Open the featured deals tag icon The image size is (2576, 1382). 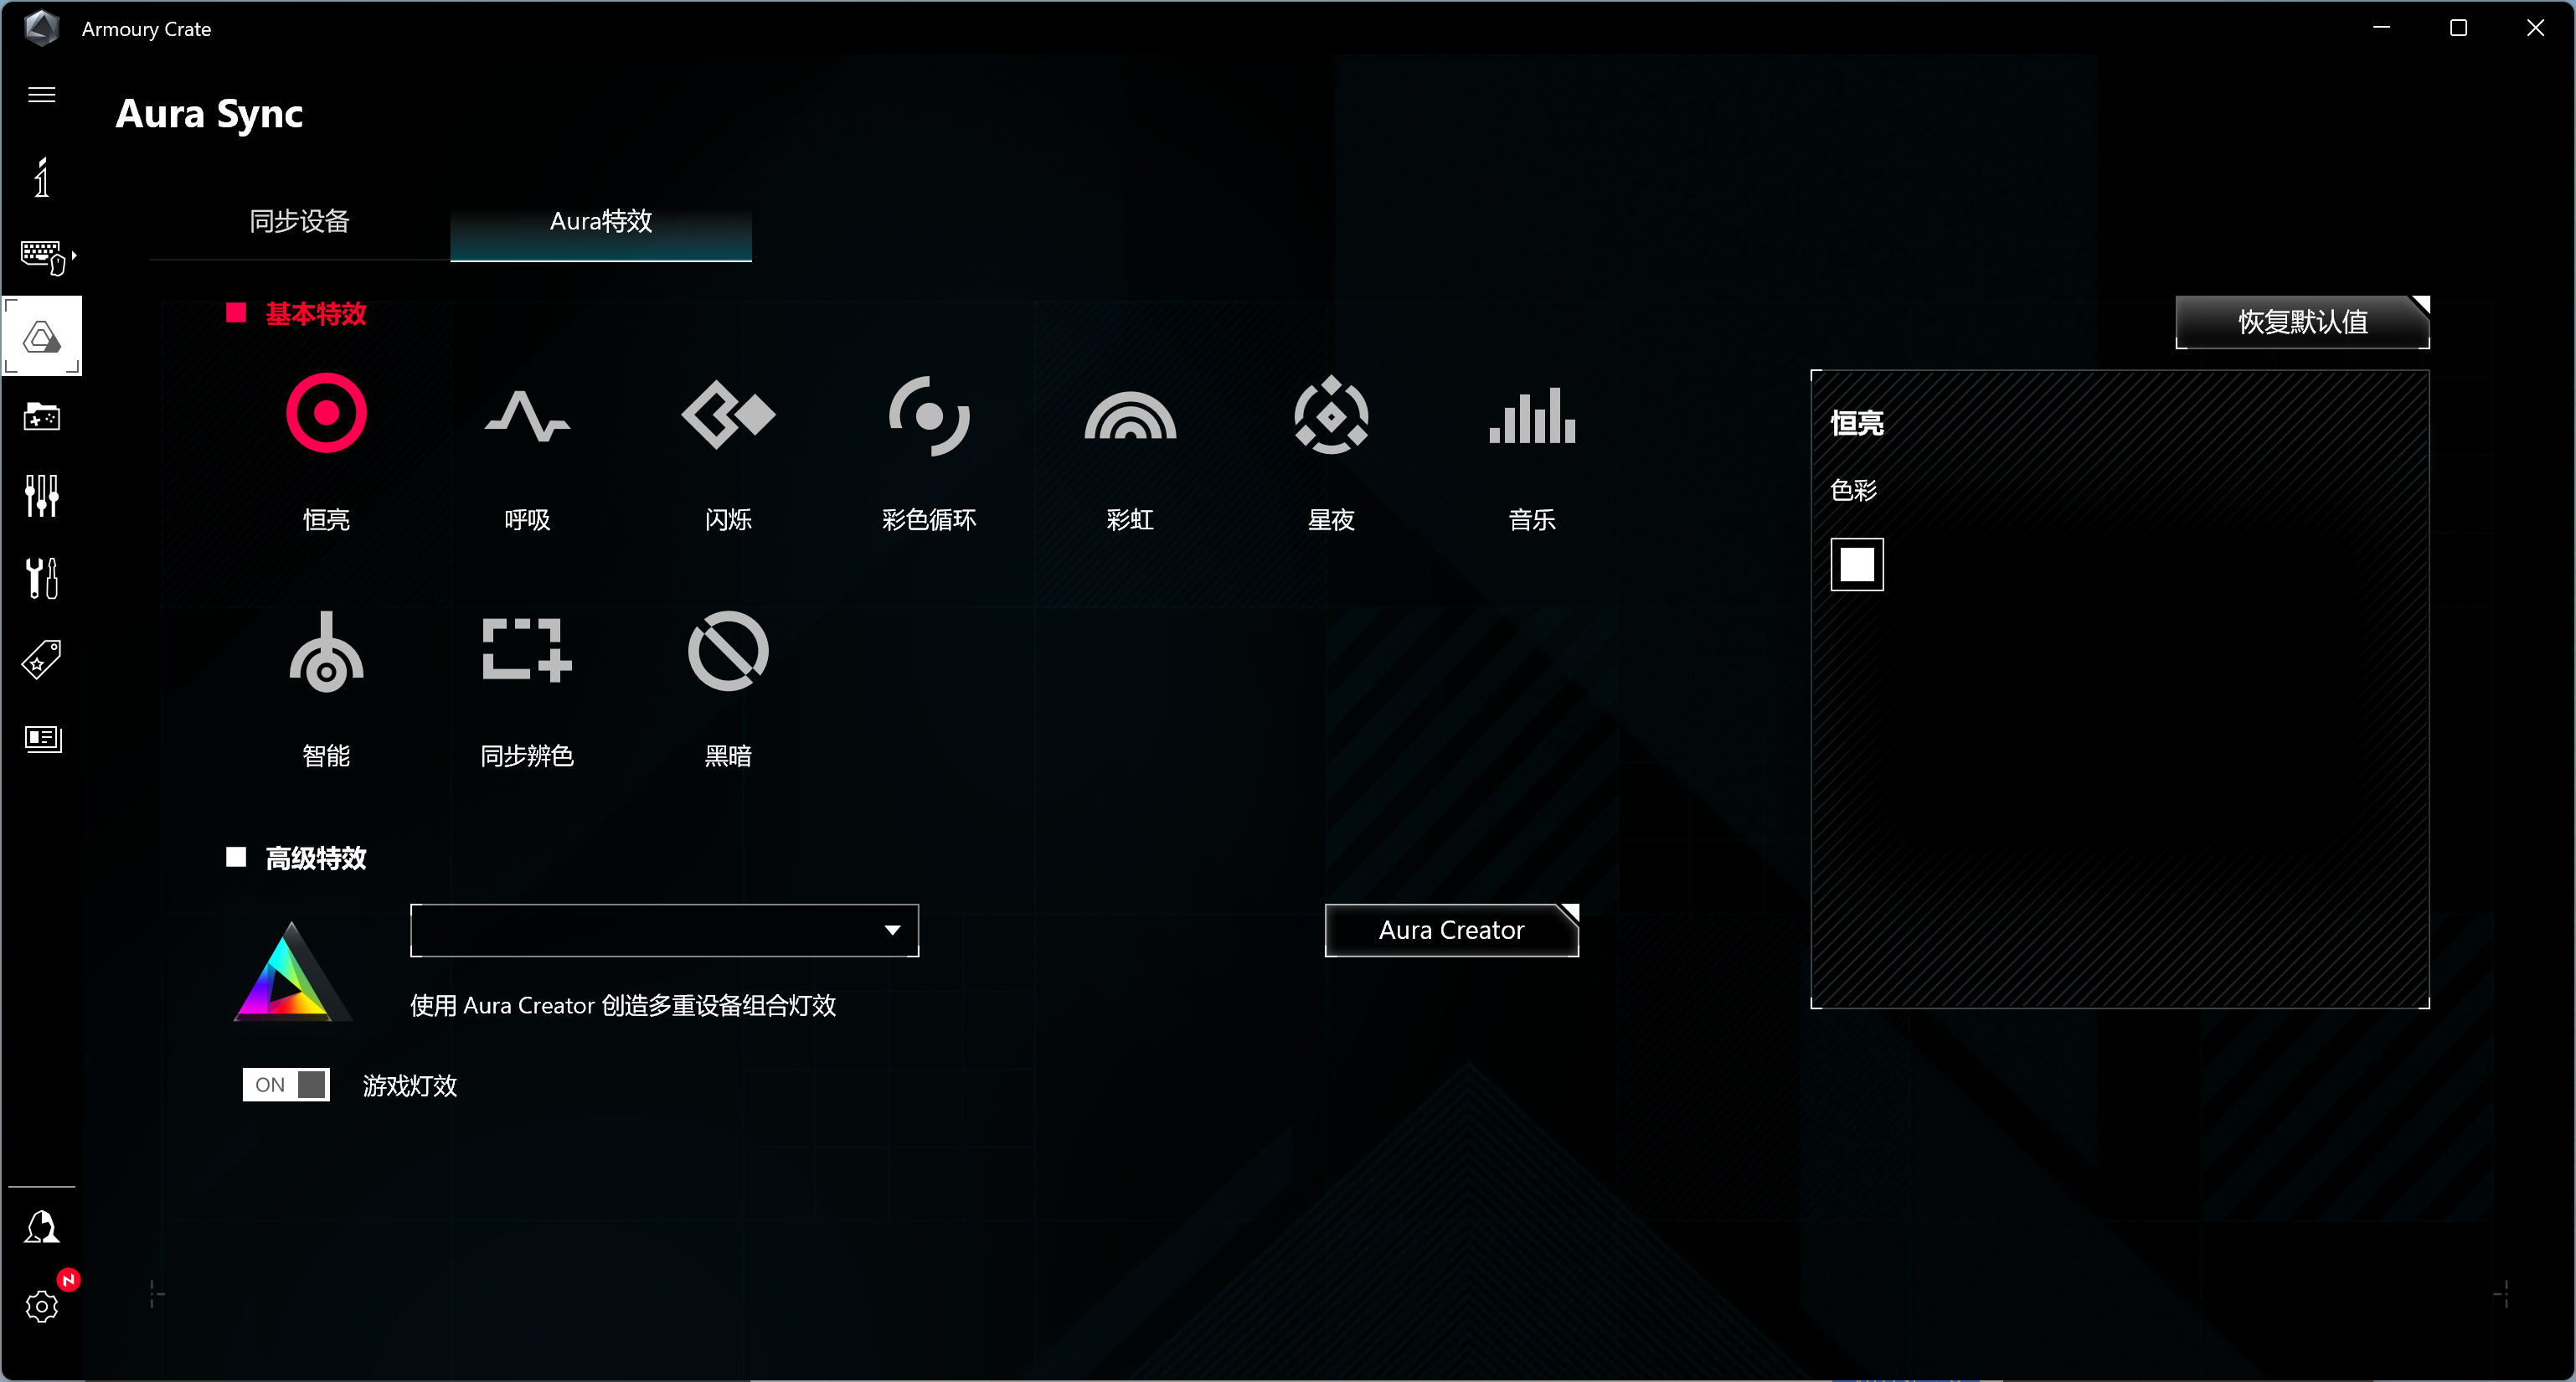pos(41,659)
